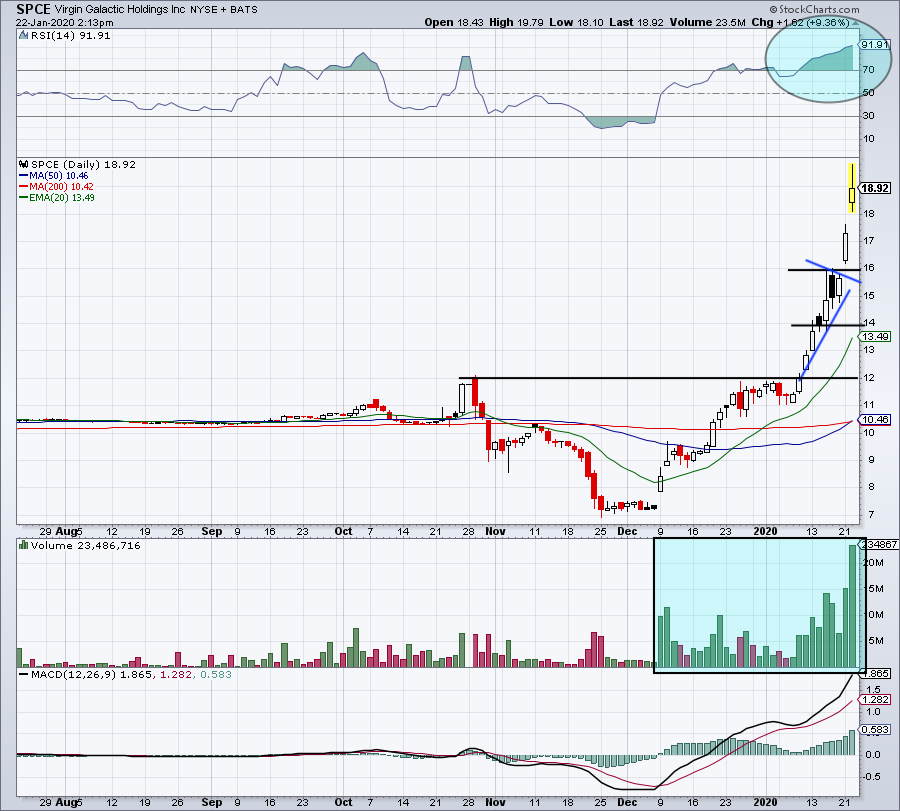The height and width of the screenshot is (811, 900).
Task: Click the MA(200) 10.42 legend entry
Action: click(x=56, y=187)
